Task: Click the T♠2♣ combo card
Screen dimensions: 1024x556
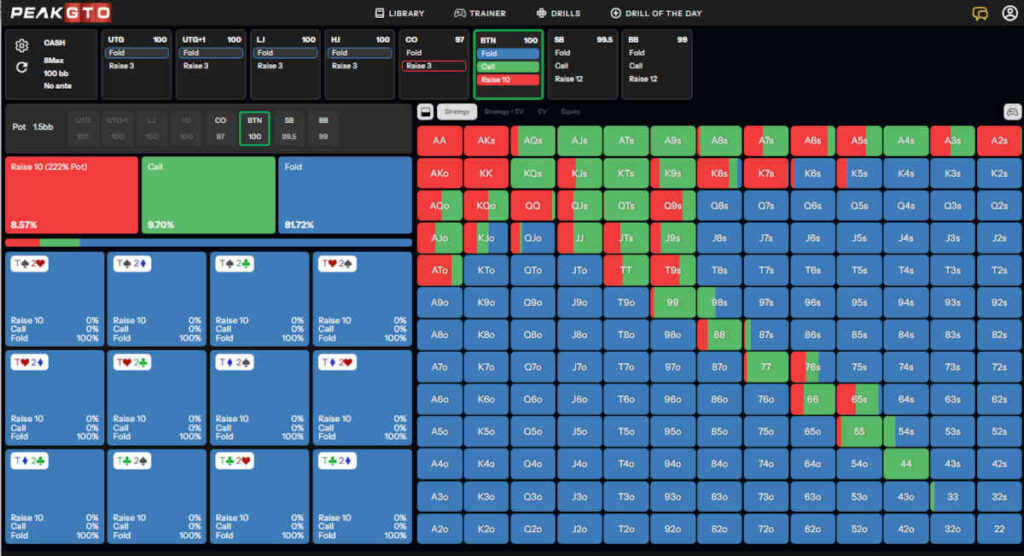Action: click(259, 299)
